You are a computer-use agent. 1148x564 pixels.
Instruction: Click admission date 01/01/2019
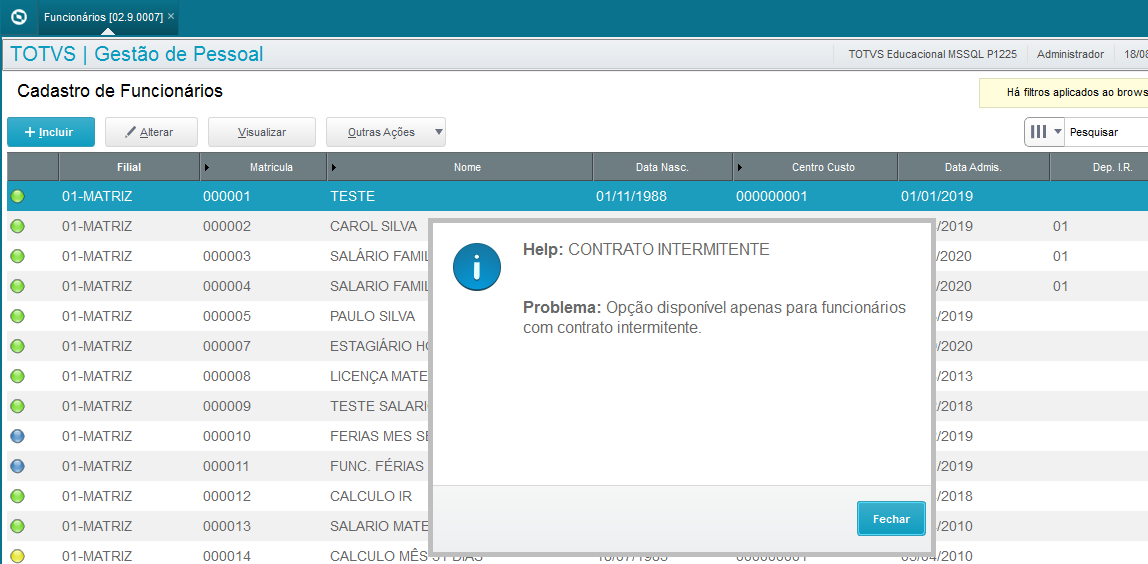936,196
